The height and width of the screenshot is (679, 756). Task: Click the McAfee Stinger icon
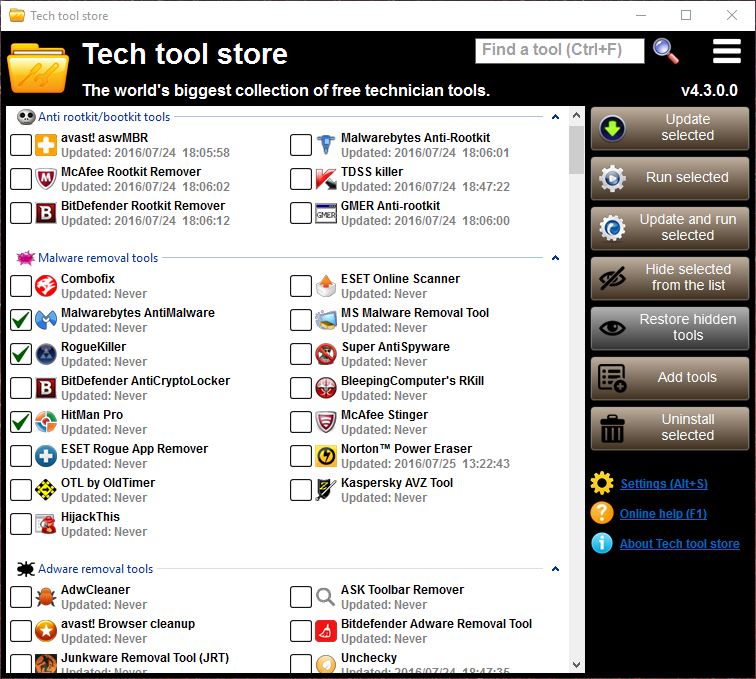(326, 422)
